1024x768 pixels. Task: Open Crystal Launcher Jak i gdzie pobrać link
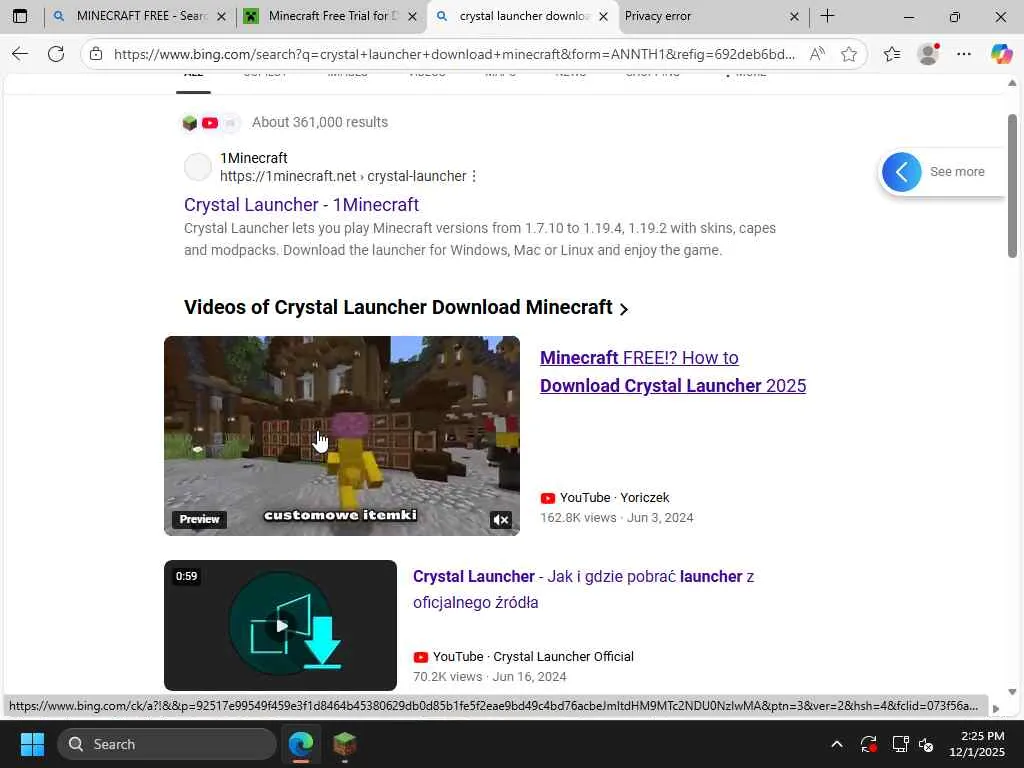click(x=583, y=589)
